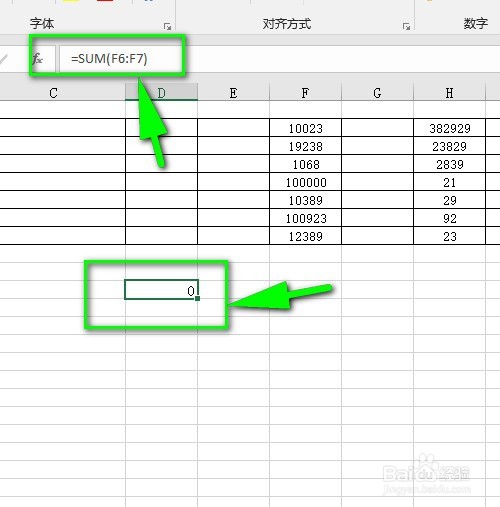Click the cell containing 100000
The width and height of the screenshot is (500, 507).
[305, 182]
